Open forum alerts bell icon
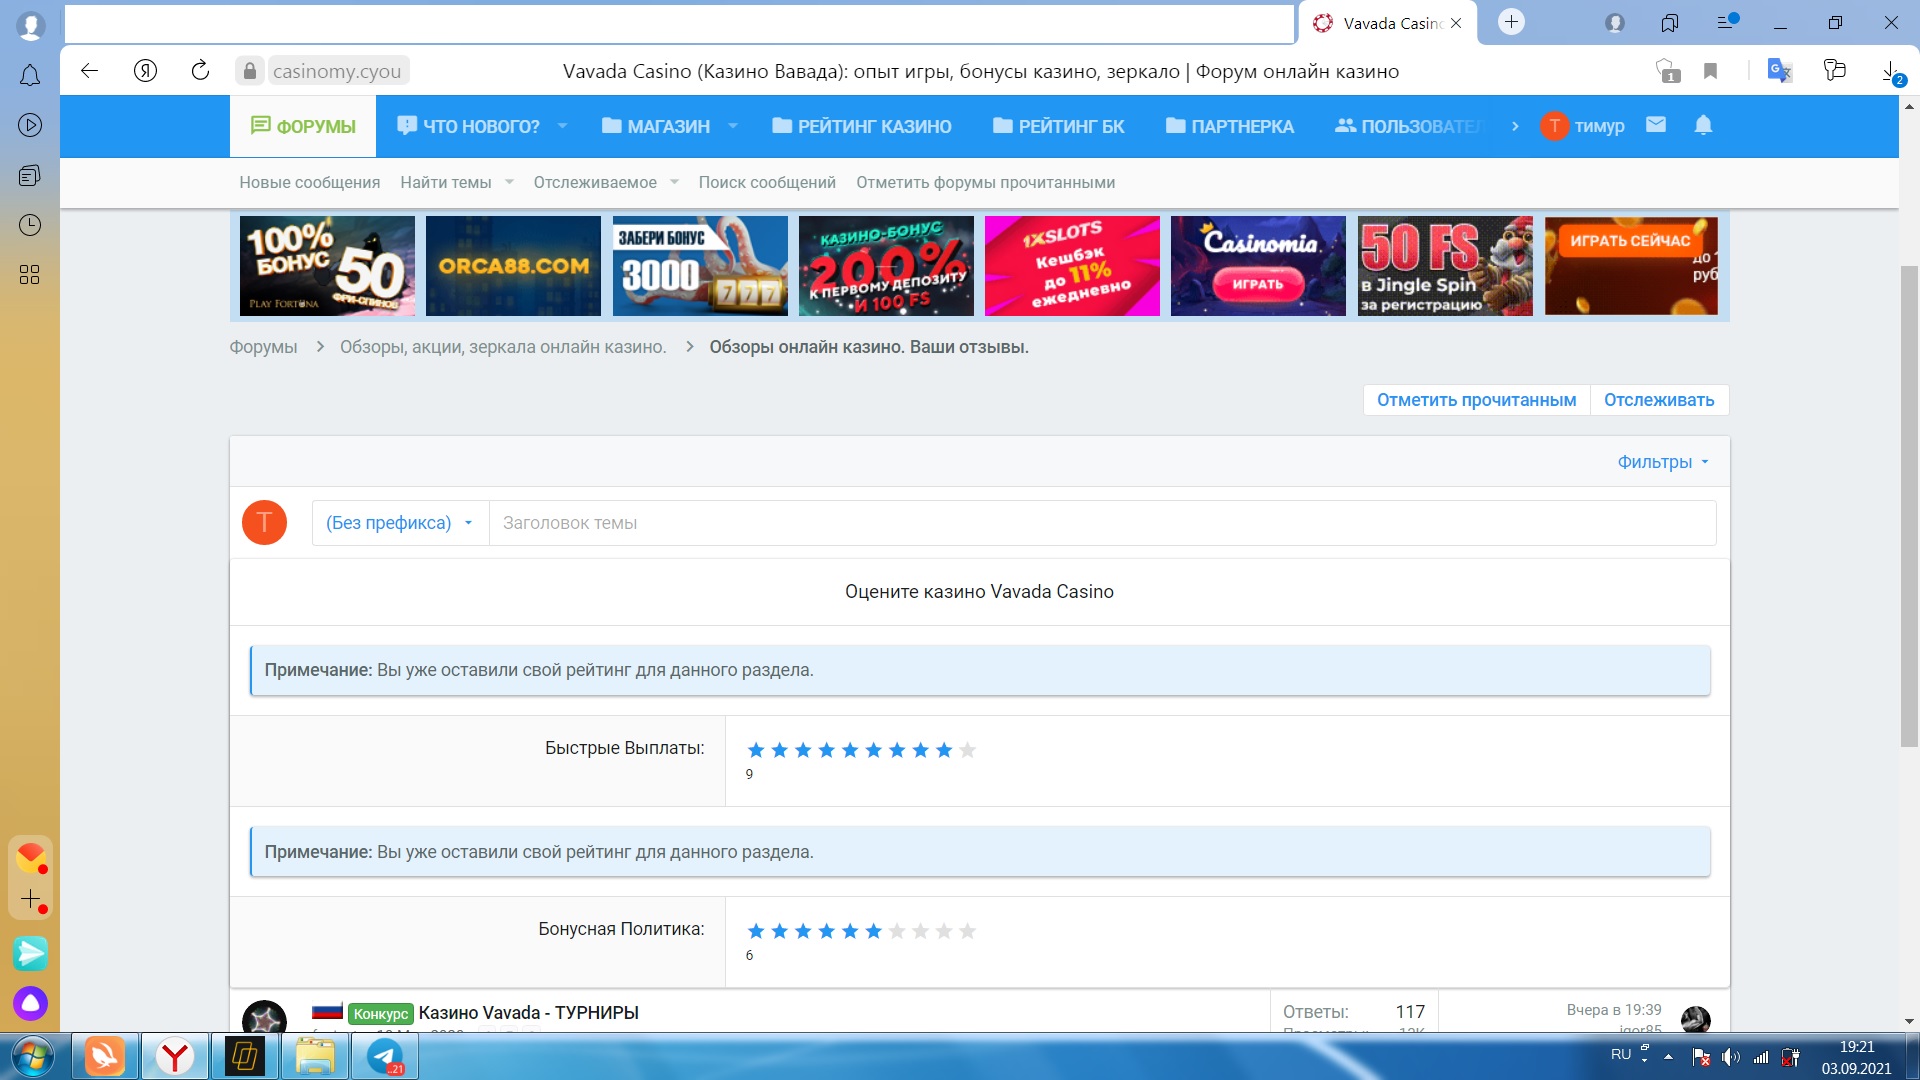This screenshot has height=1080, width=1920. point(1704,125)
